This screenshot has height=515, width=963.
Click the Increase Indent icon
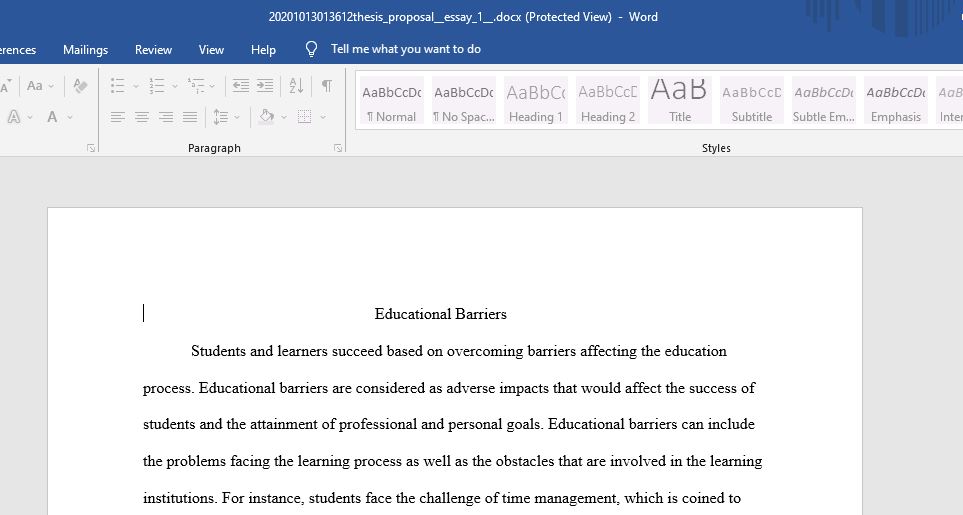(265, 86)
